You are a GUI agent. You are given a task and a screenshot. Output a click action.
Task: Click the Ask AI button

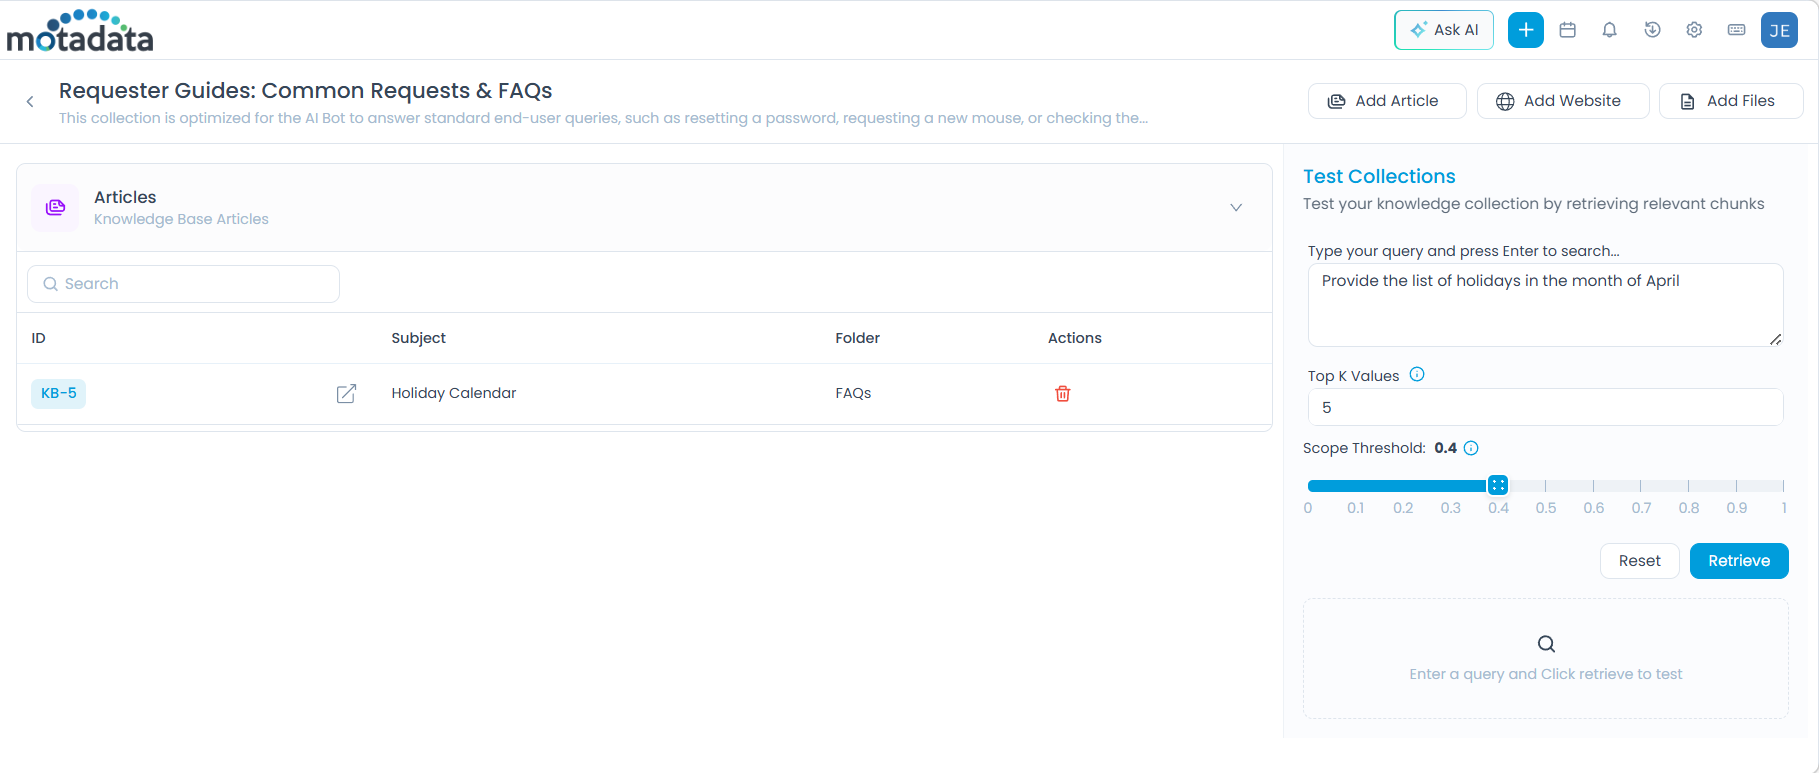coord(1443,30)
